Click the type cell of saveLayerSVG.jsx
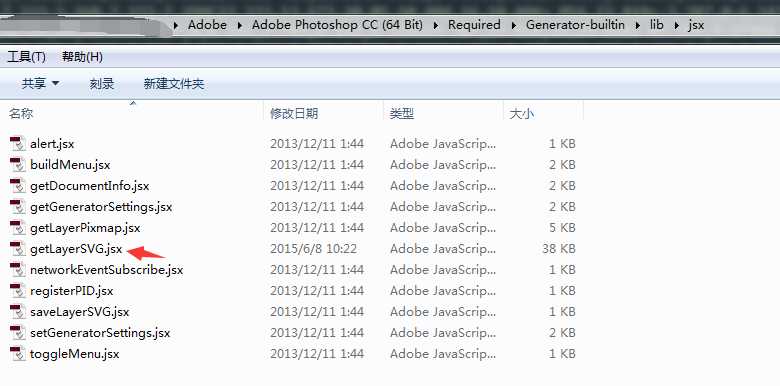 [x=443, y=312]
